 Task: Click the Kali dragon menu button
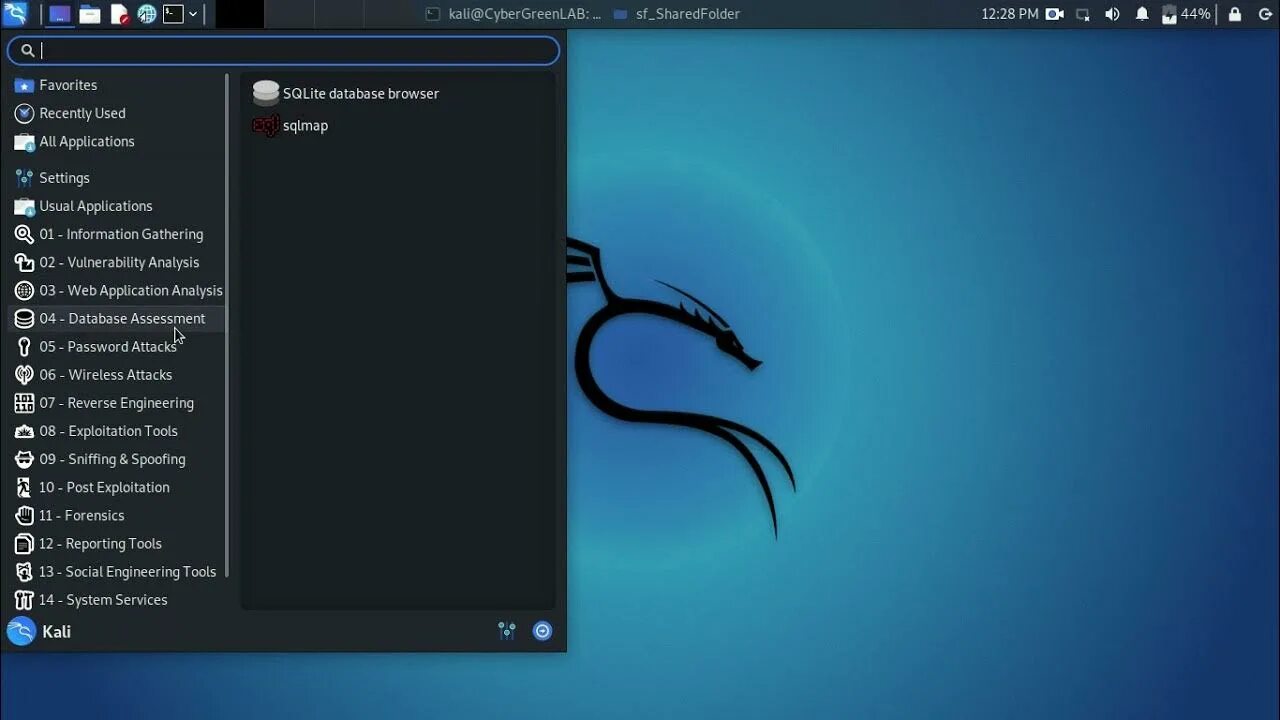16,14
